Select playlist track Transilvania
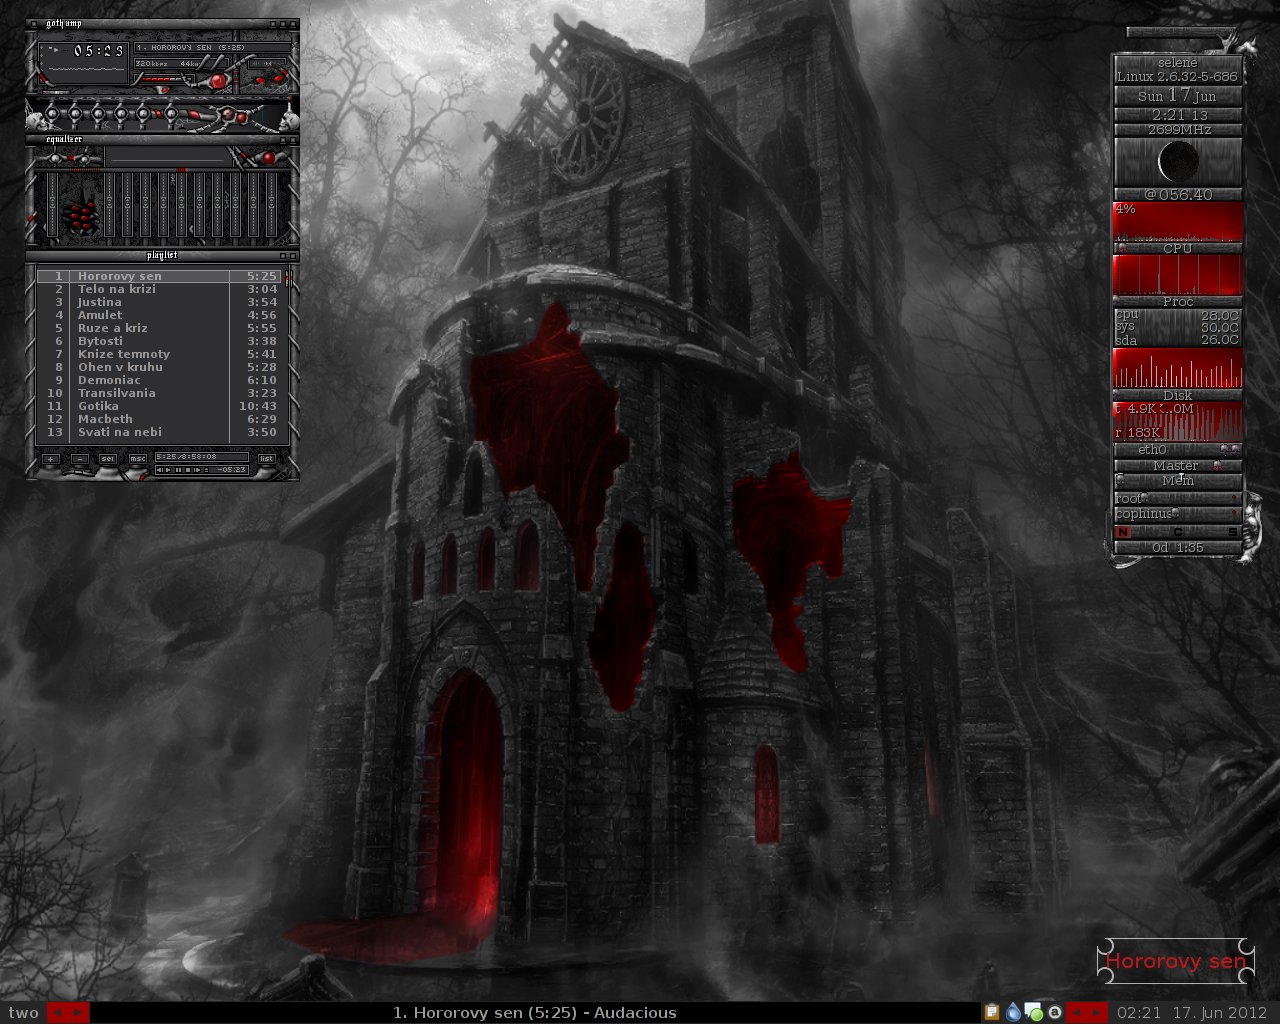Viewport: 1280px width, 1024px height. [x=160, y=393]
